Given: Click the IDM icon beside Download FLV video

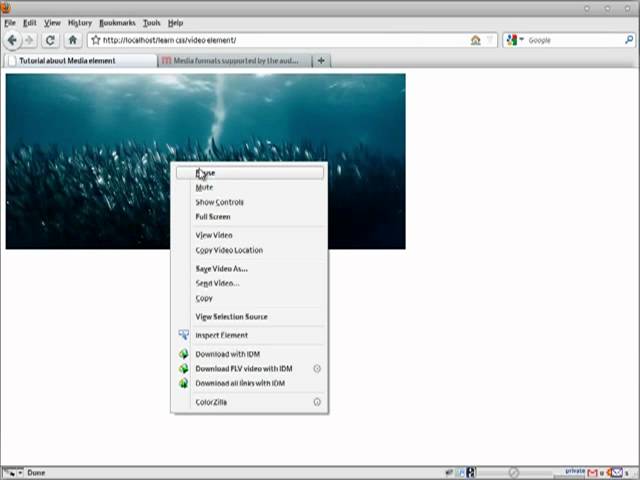Looking at the screenshot, I should [x=184, y=369].
